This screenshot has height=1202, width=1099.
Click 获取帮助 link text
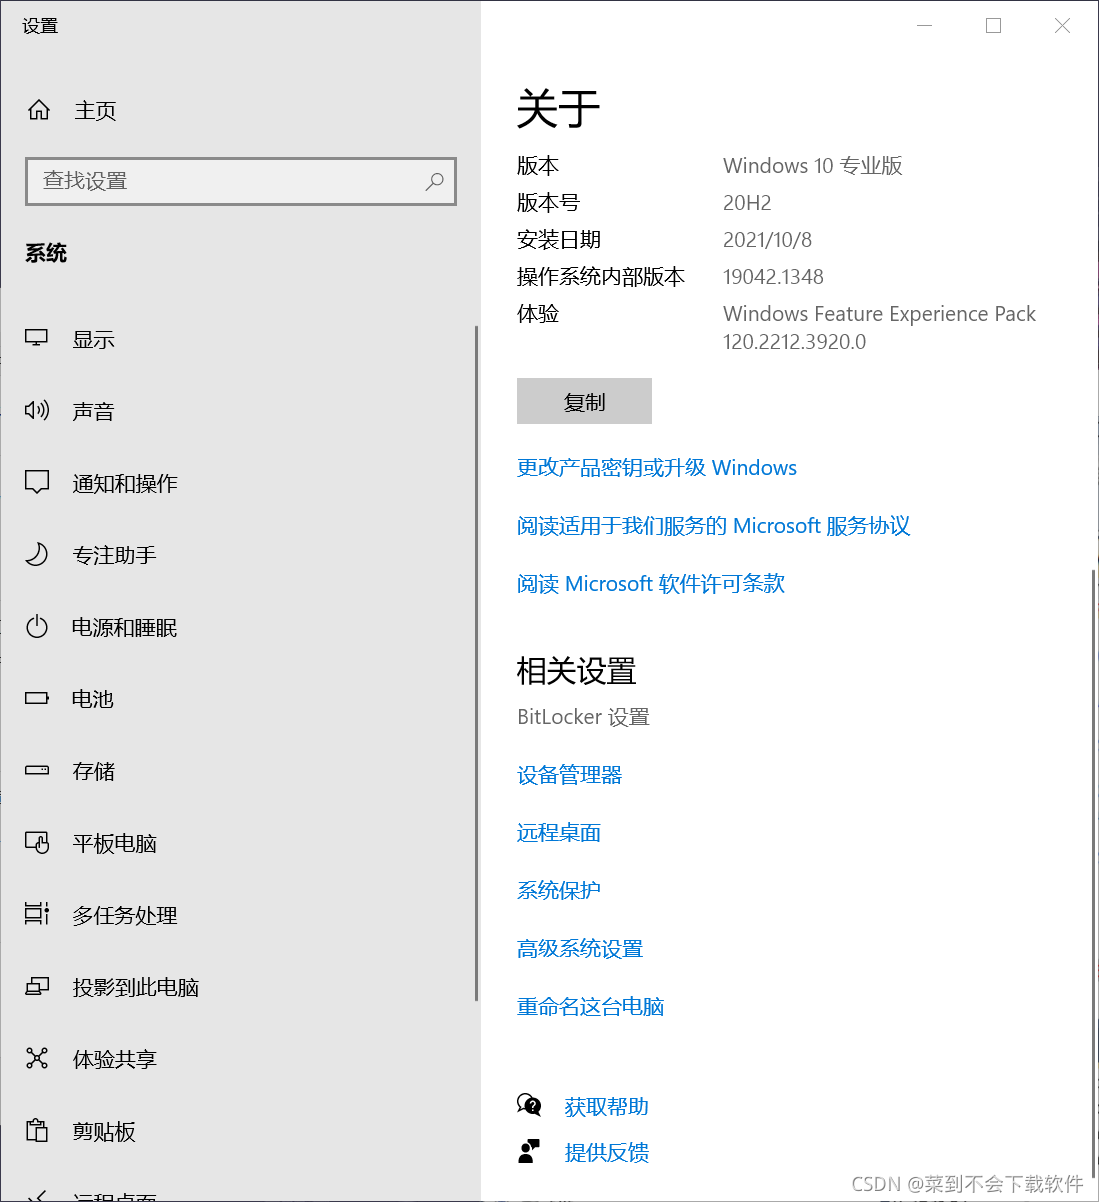pos(606,1106)
